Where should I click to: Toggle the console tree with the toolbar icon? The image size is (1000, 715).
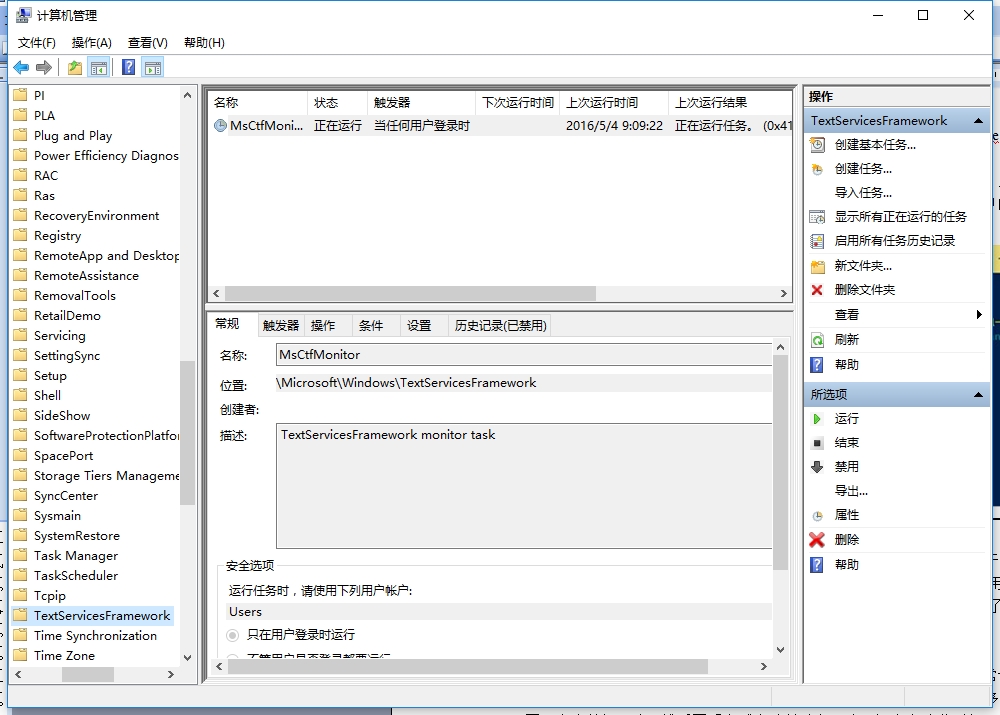[x=100, y=66]
